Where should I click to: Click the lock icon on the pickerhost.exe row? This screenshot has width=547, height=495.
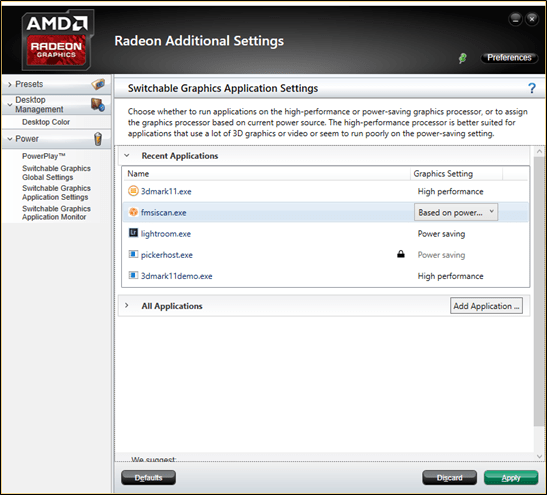pos(401,254)
